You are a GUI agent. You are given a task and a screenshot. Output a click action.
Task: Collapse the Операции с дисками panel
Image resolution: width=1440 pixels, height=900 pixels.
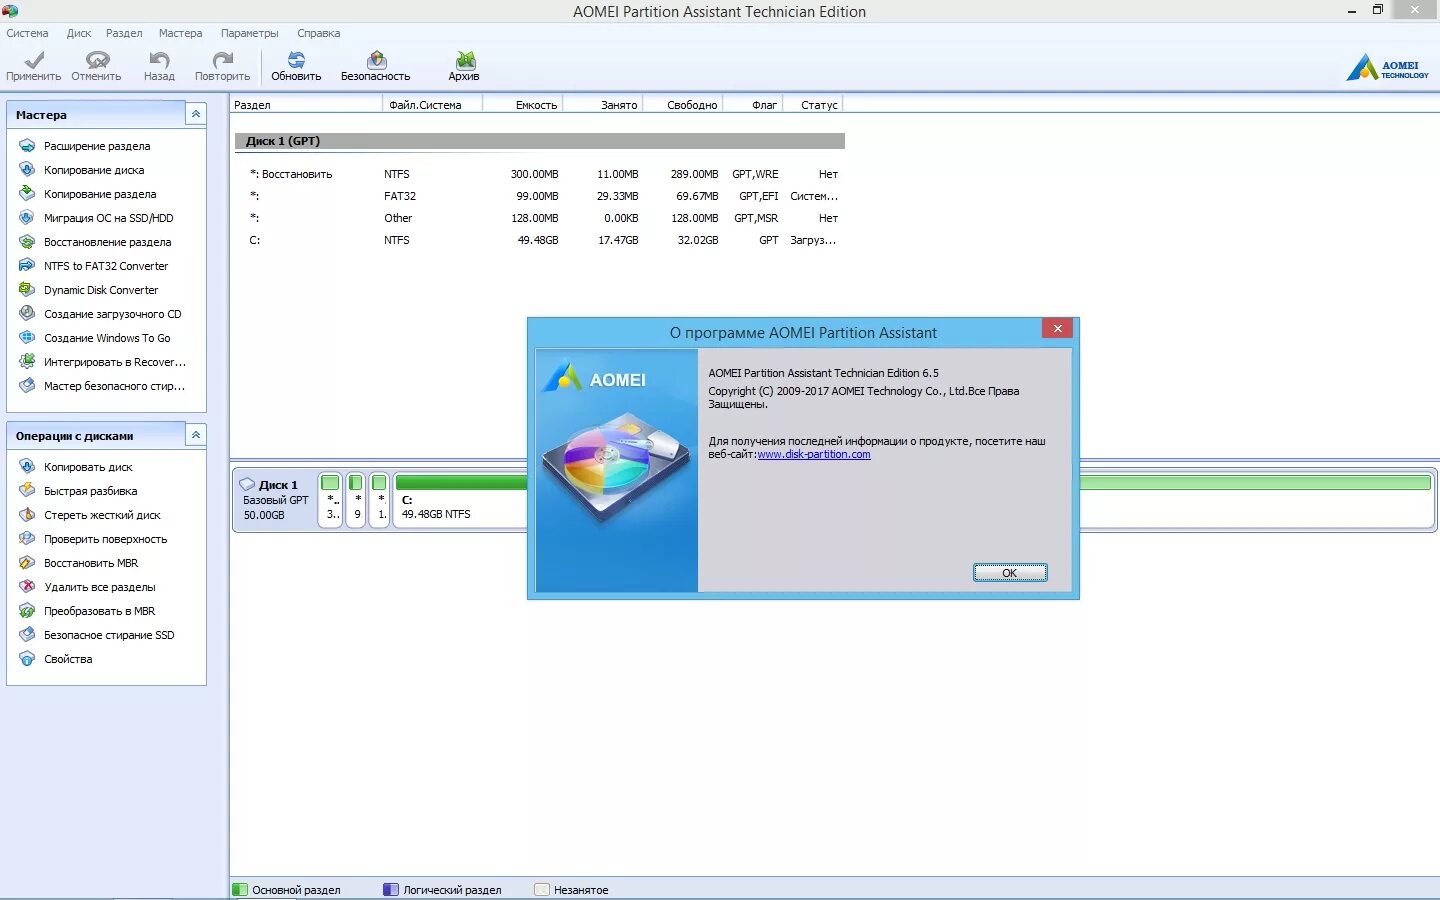196,434
